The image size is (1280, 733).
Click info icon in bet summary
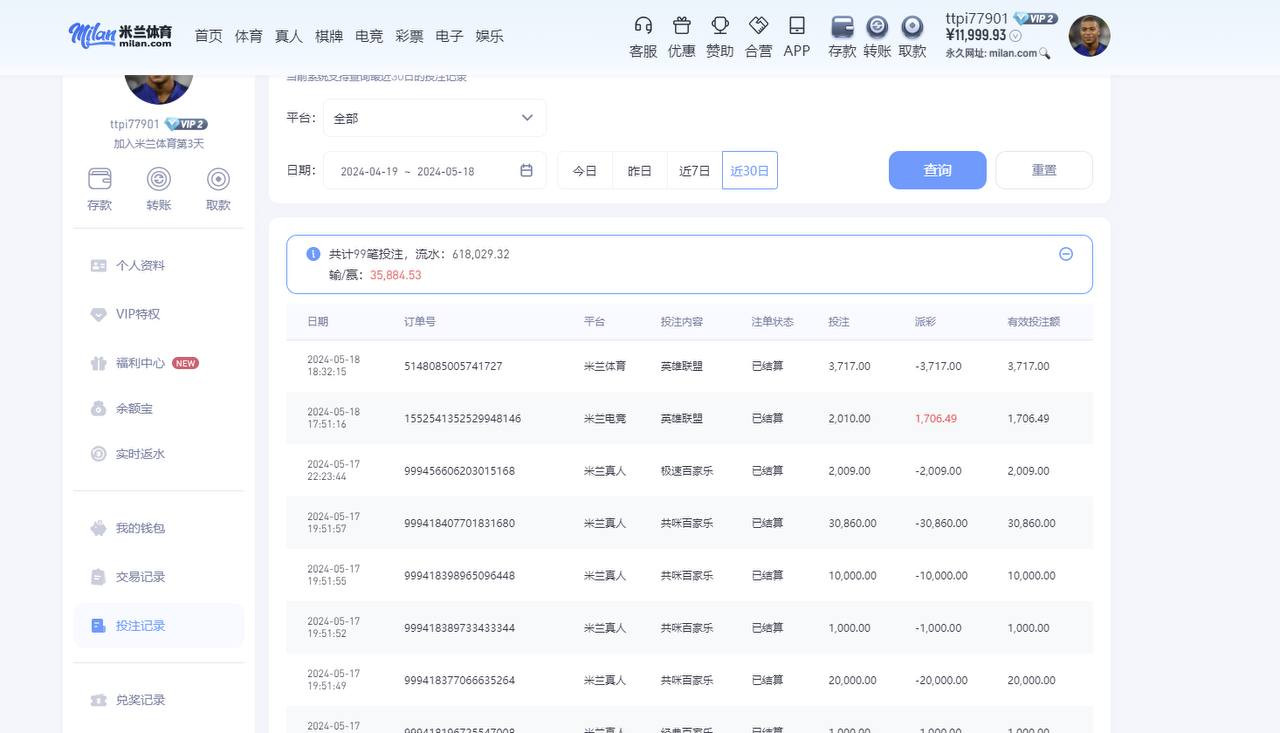pyautogui.click(x=313, y=254)
